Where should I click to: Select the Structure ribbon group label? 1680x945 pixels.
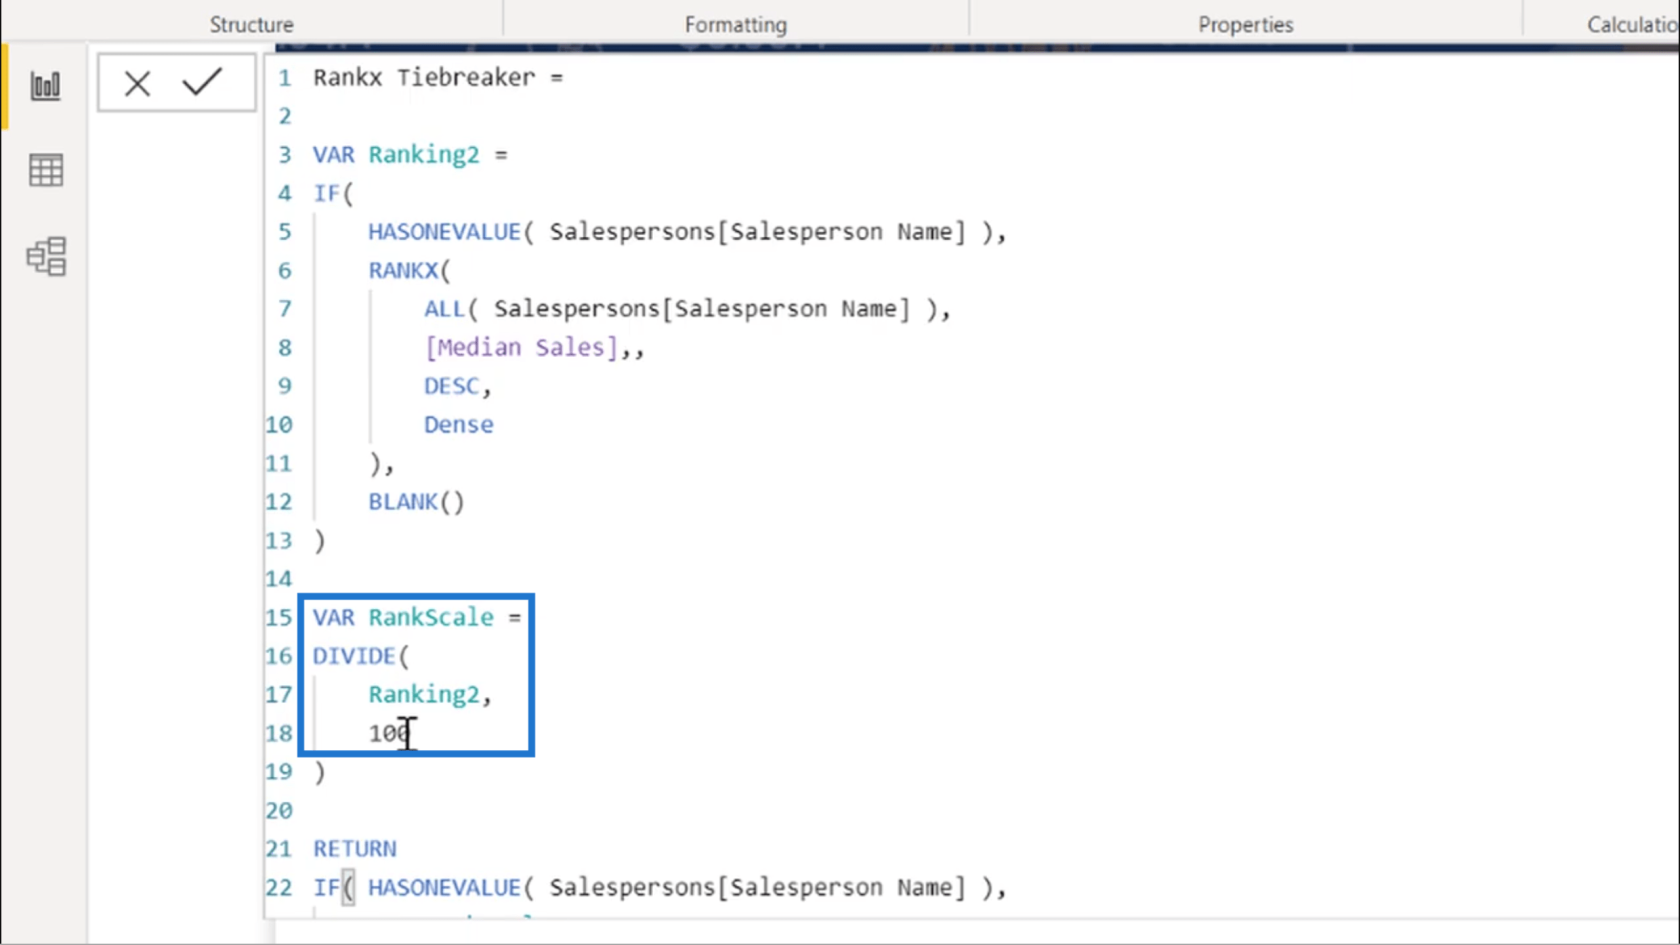click(x=252, y=24)
